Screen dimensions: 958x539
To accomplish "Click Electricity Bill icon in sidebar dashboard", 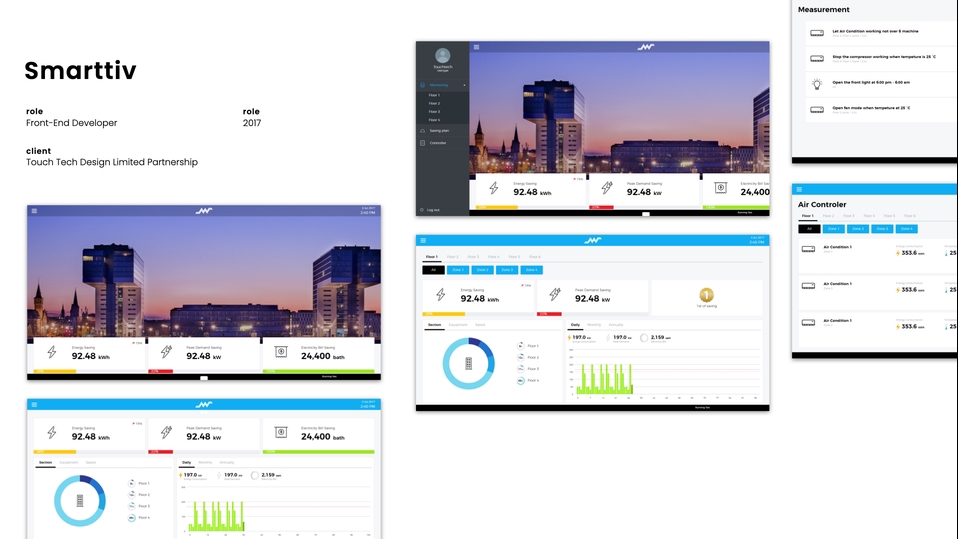I will point(721,188).
